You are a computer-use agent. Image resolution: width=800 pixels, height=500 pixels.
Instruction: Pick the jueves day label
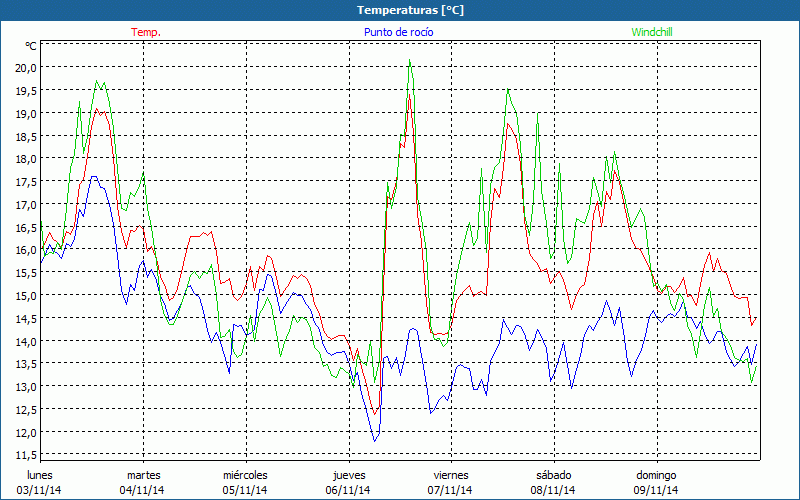coord(348,474)
